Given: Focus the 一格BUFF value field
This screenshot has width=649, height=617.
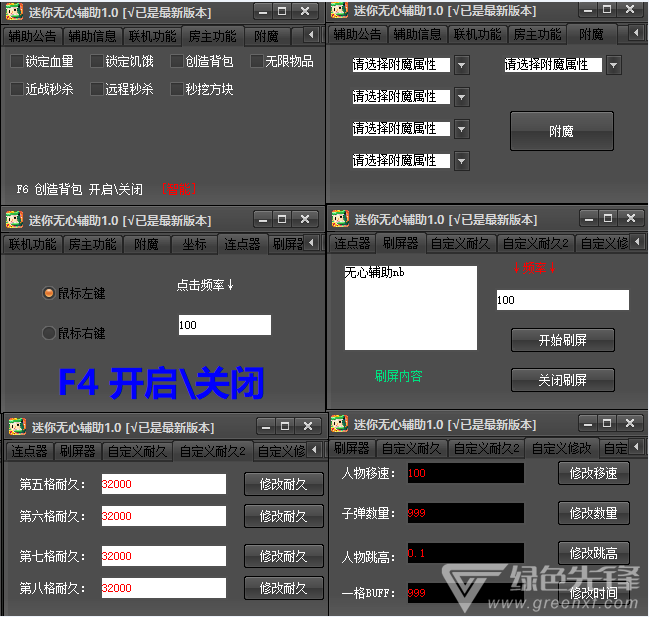Looking at the screenshot, I should coord(466,593).
